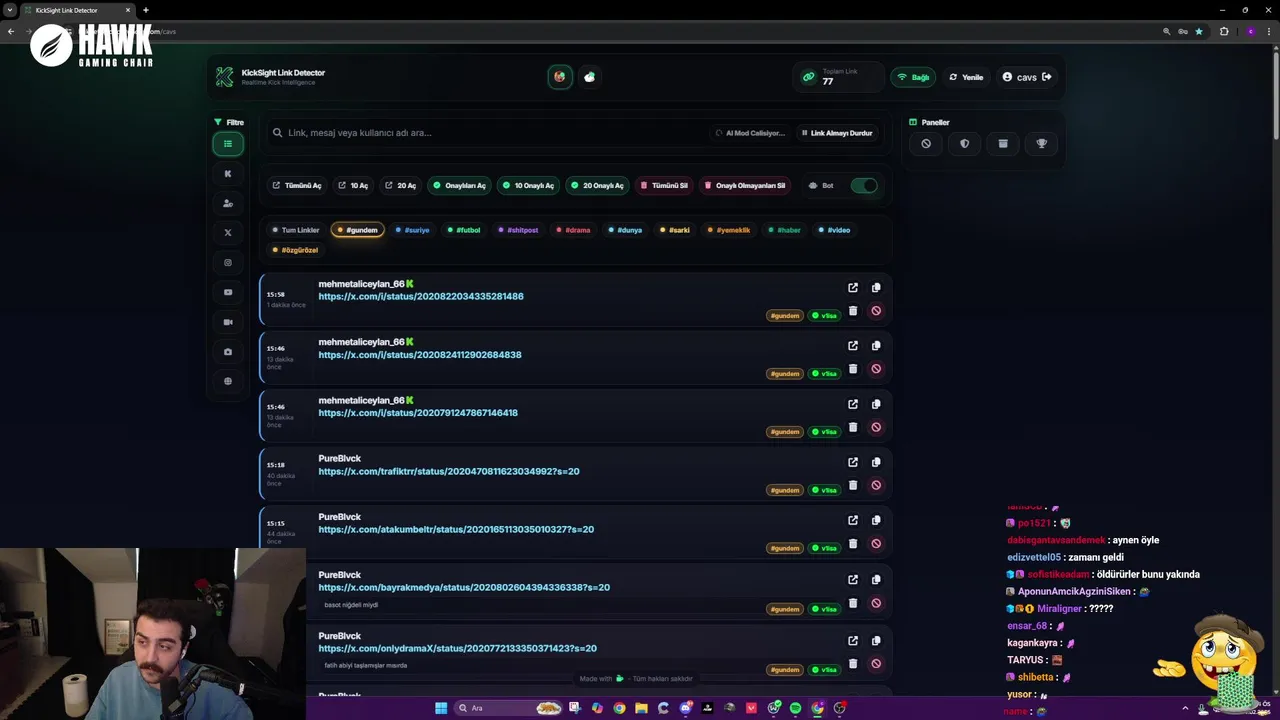Open the bayrakmedya status link
Image resolution: width=1280 pixels, height=720 pixels.
(x=464, y=587)
